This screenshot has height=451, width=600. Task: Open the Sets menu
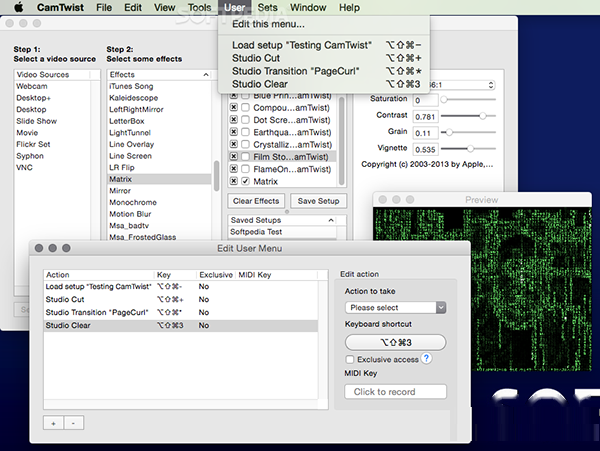(267, 7)
